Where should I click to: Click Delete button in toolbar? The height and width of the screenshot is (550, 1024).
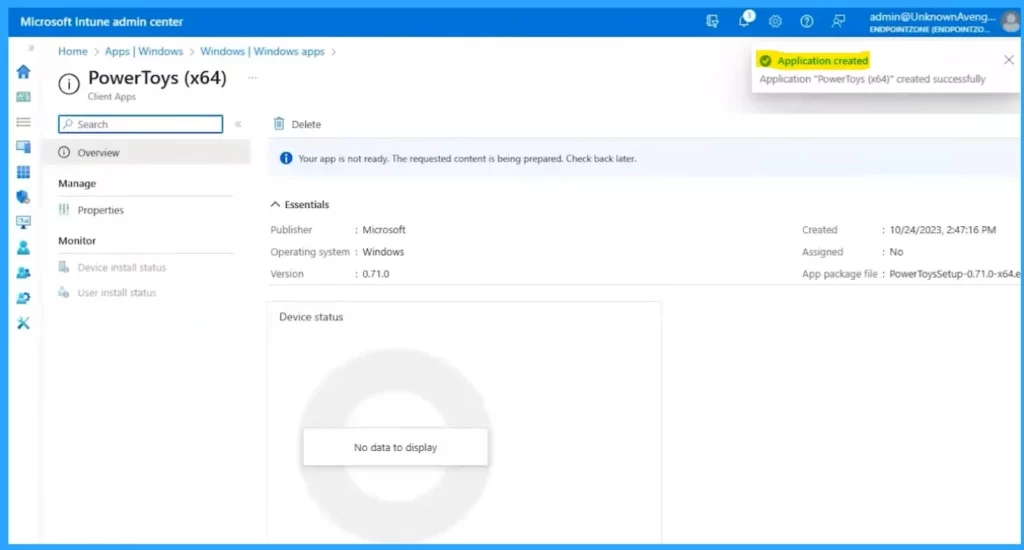pyautogui.click(x=297, y=123)
